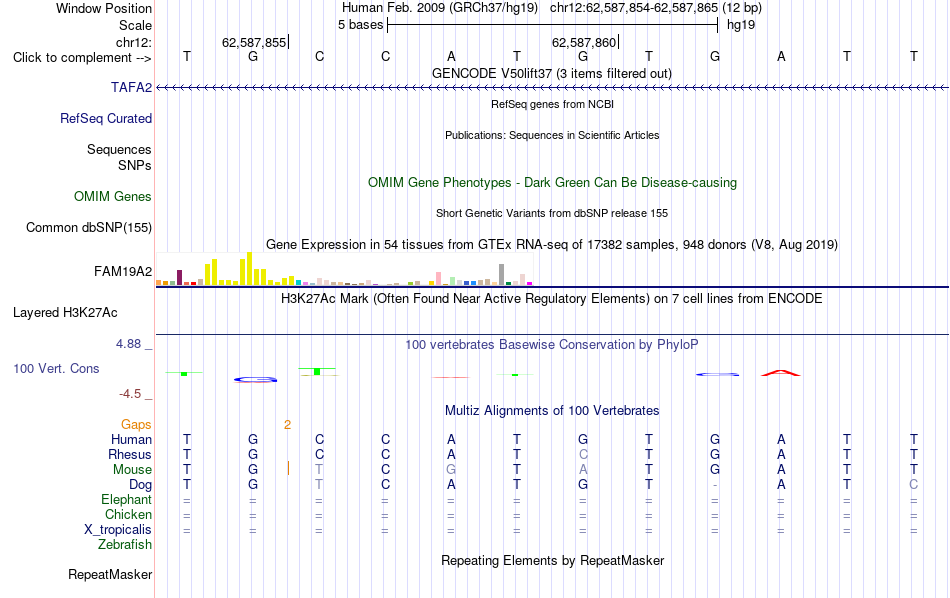Select the 100 Vert. Cons track label
950x598 pixels.
click(56, 369)
